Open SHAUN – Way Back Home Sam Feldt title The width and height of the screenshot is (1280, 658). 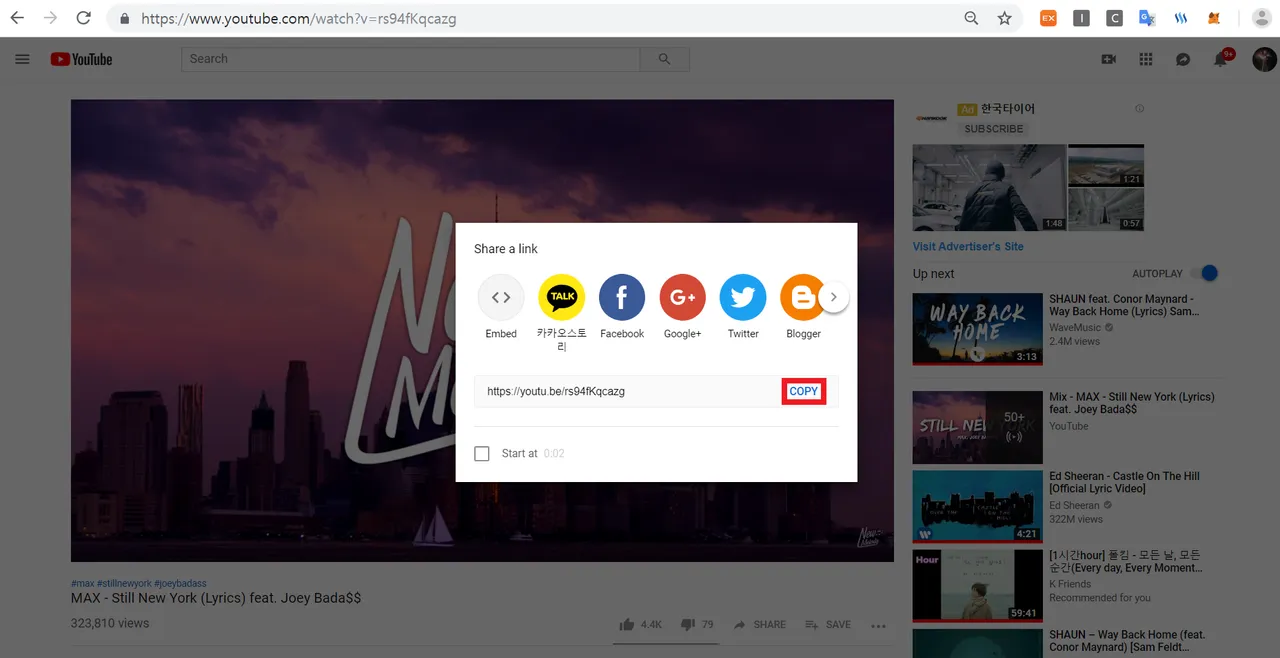(x=1127, y=641)
